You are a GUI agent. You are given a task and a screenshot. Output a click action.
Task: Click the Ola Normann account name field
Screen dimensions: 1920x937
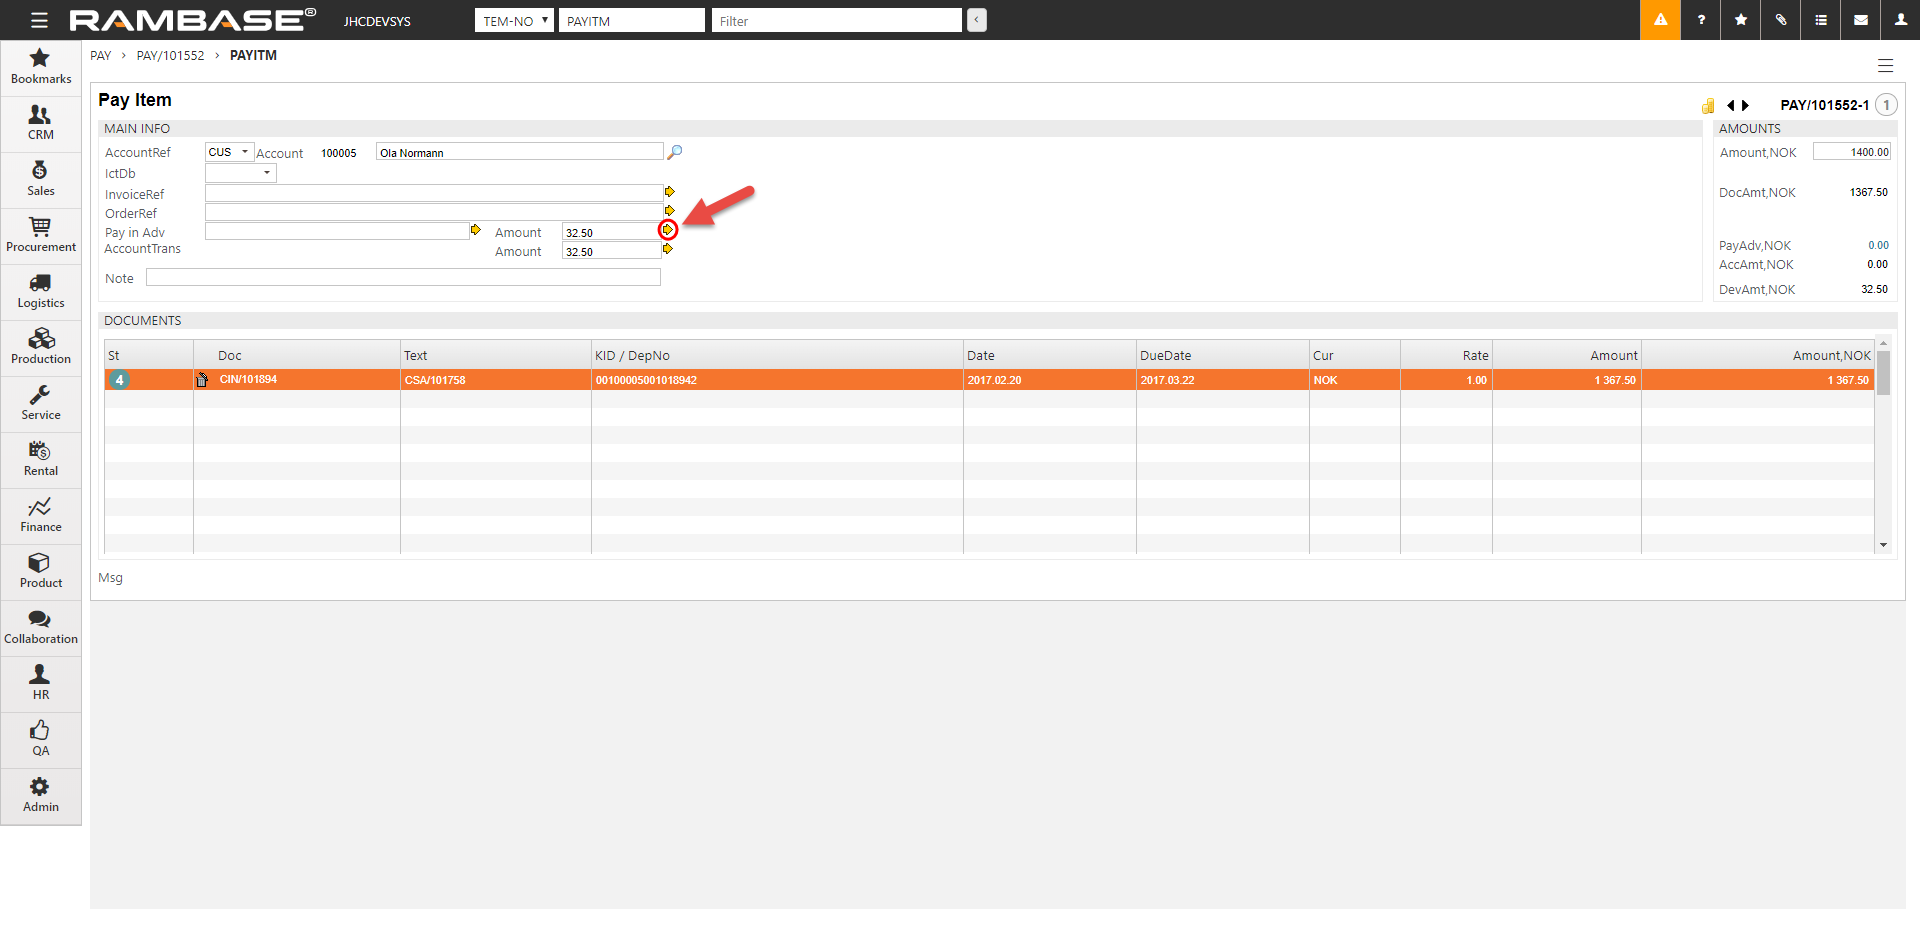[x=519, y=152]
